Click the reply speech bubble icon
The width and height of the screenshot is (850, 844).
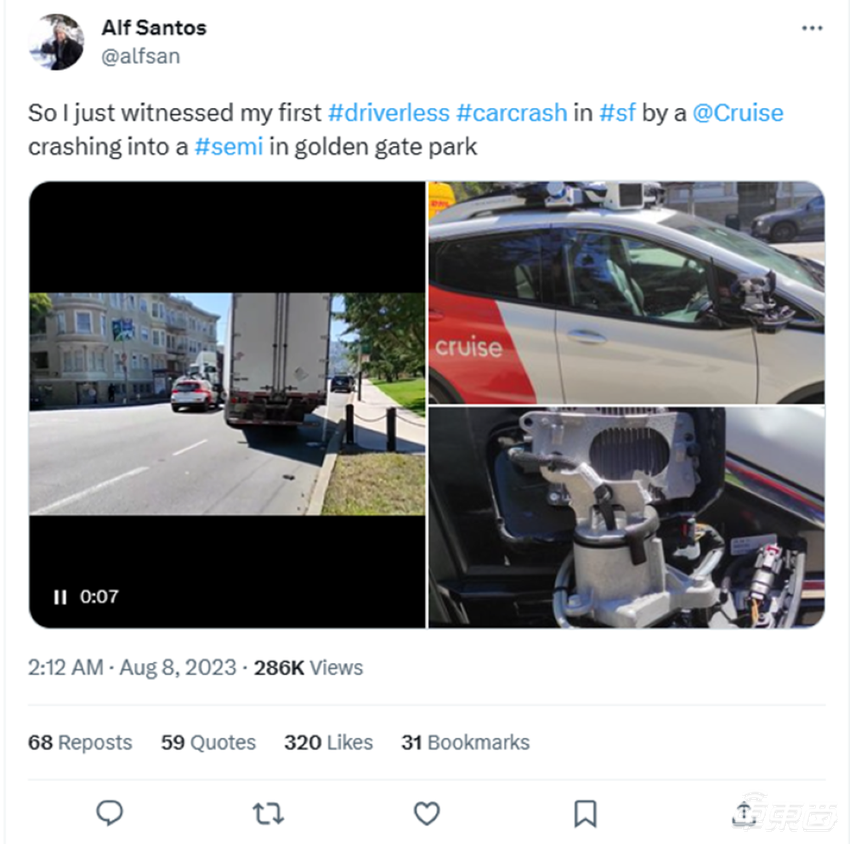(x=110, y=813)
